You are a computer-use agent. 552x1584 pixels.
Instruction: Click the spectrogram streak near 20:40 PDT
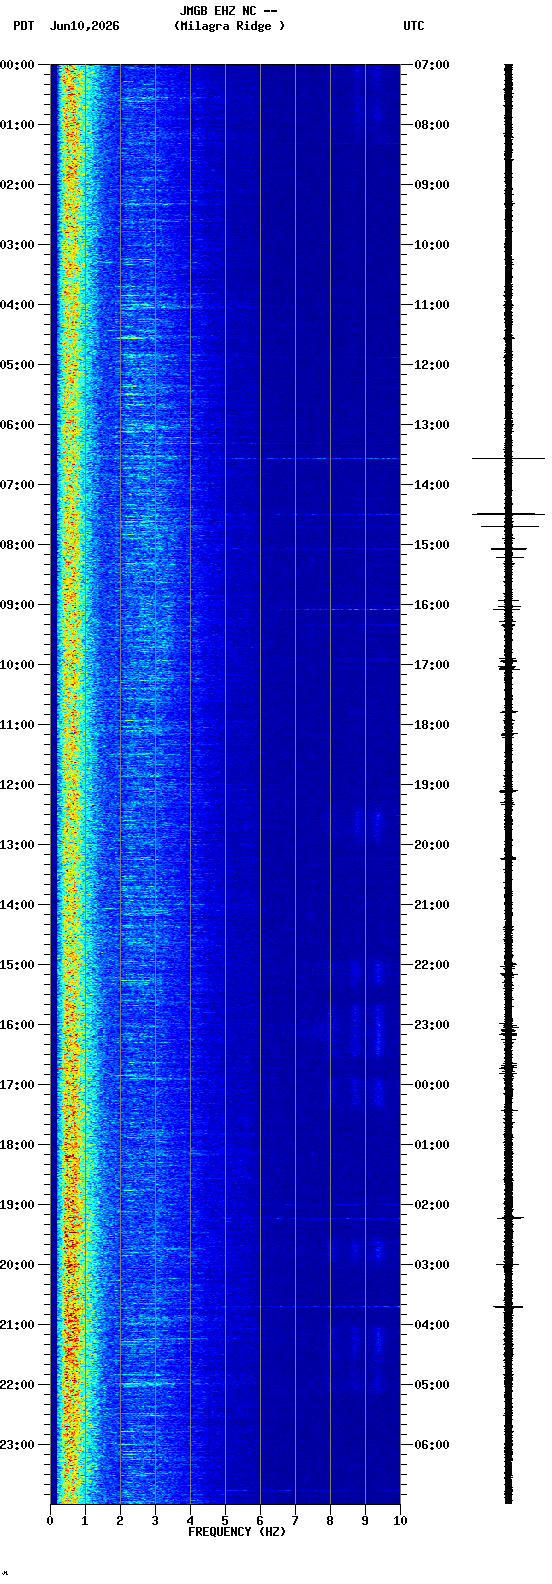[x=310, y=1306]
